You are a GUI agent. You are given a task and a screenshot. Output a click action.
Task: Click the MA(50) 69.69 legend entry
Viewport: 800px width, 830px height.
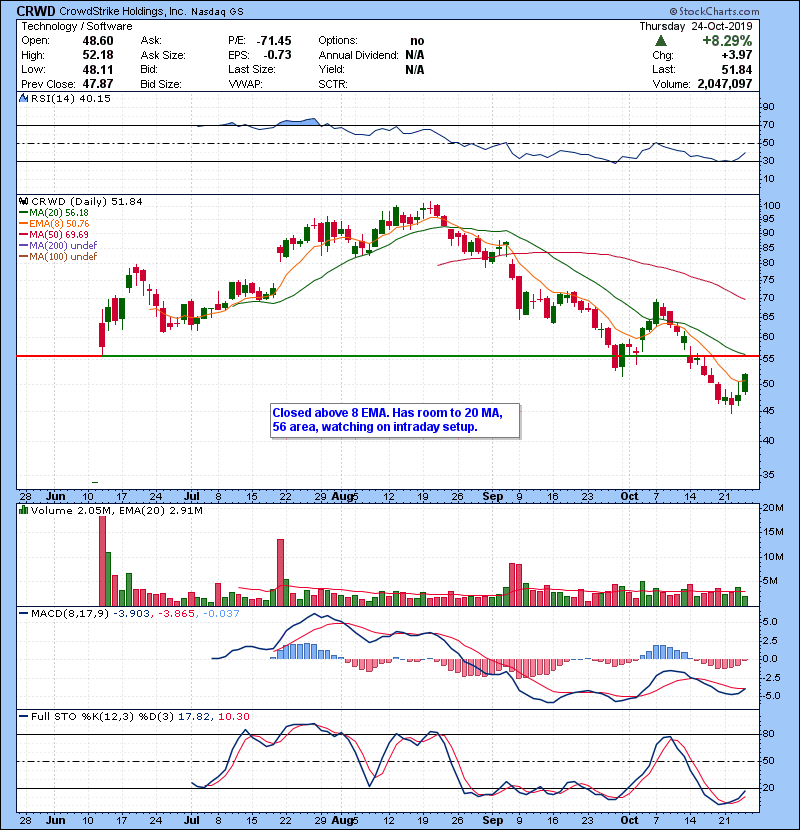[54, 234]
